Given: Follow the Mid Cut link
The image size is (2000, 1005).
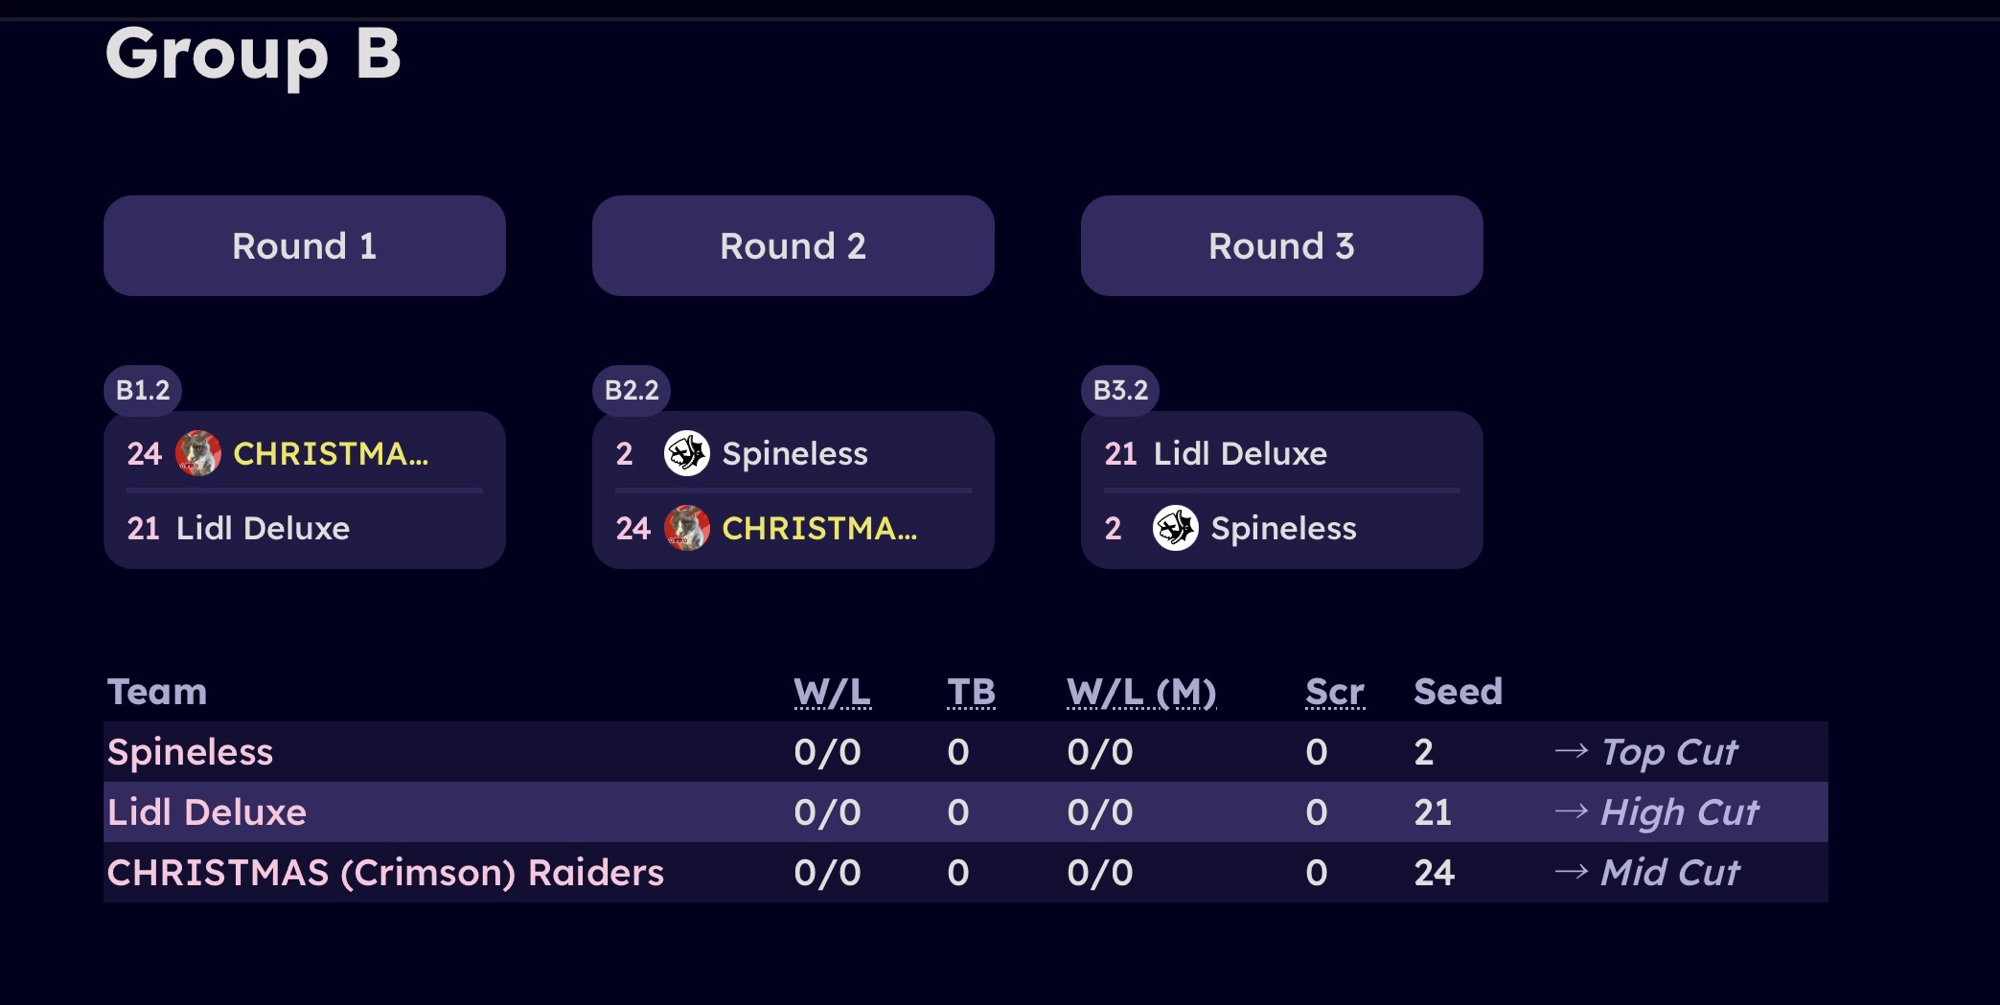Looking at the screenshot, I should 1669,873.
